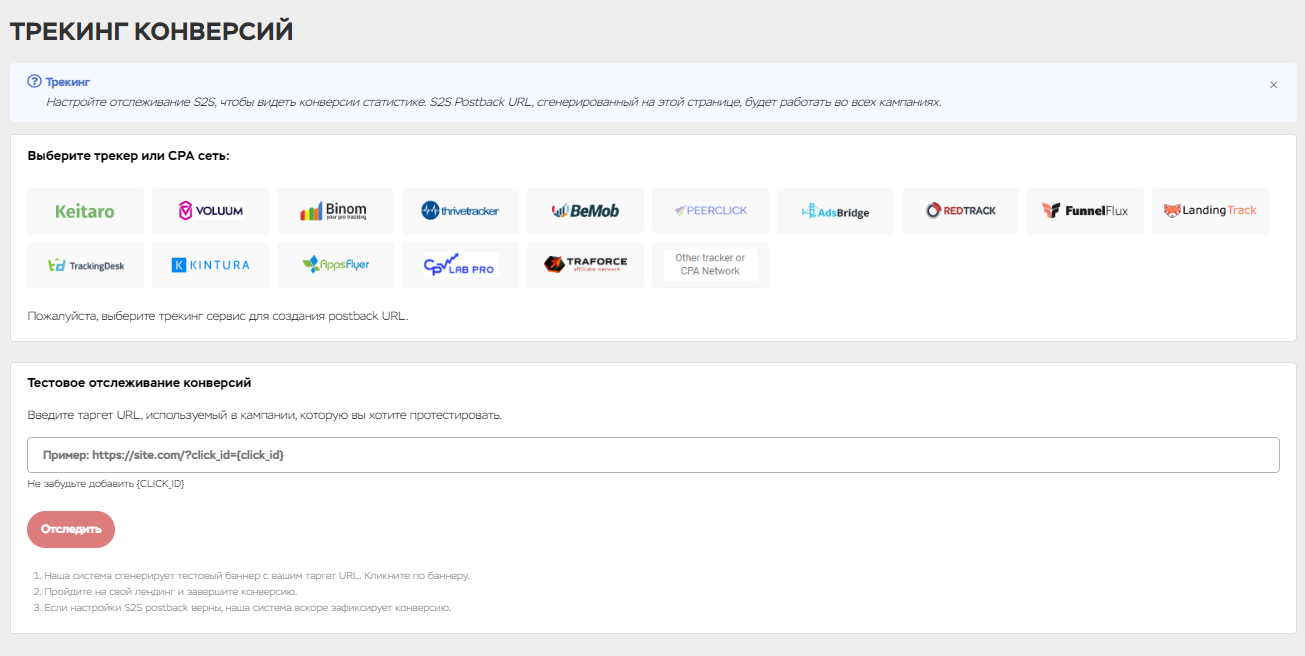Viewport: 1305px width, 656px height.
Task: Select the ThriveTracker logo
Action: (x=460, y=211)
